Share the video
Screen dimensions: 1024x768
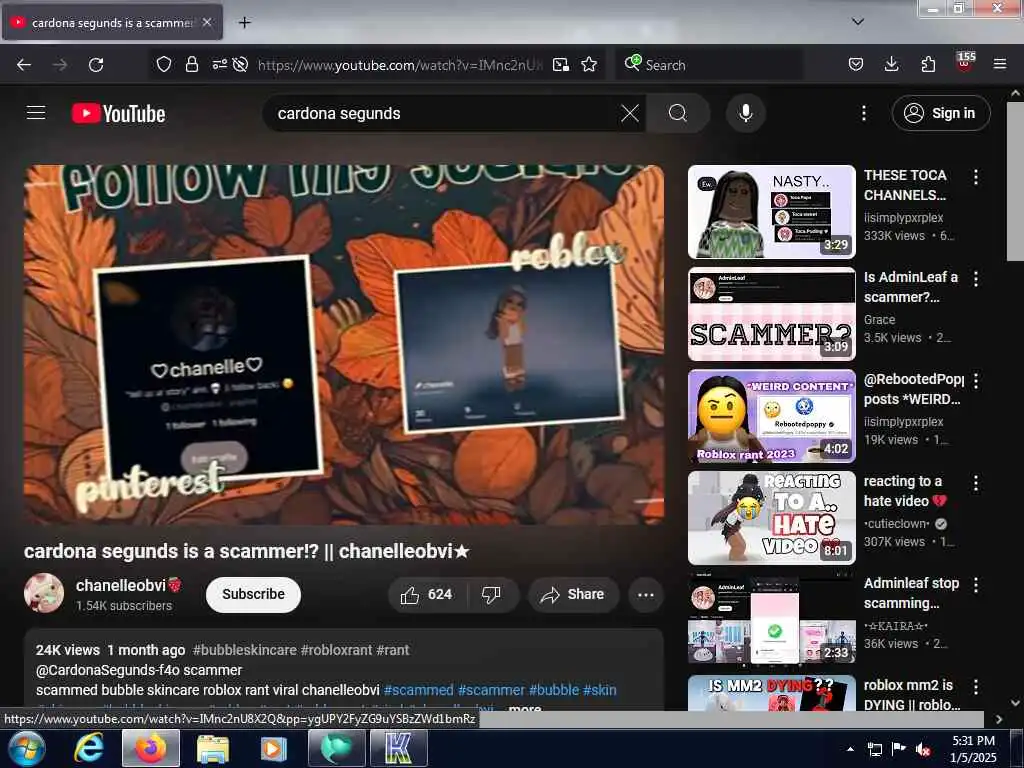(x=573, y=595)
